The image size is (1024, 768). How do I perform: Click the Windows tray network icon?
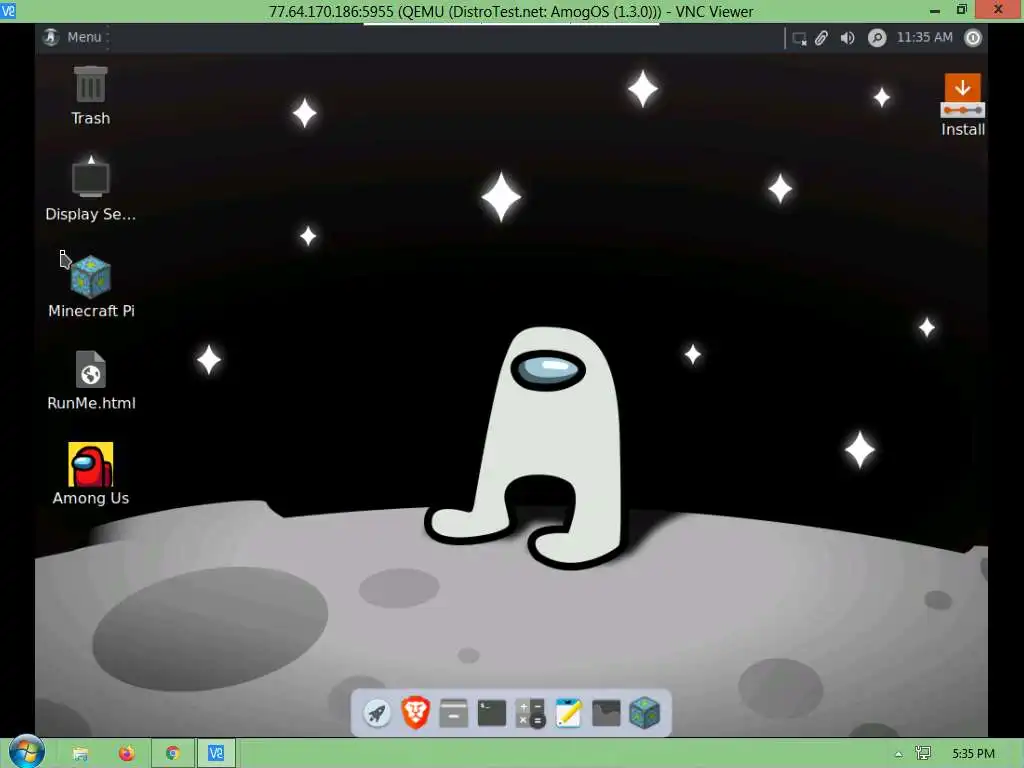coord(923,754)
